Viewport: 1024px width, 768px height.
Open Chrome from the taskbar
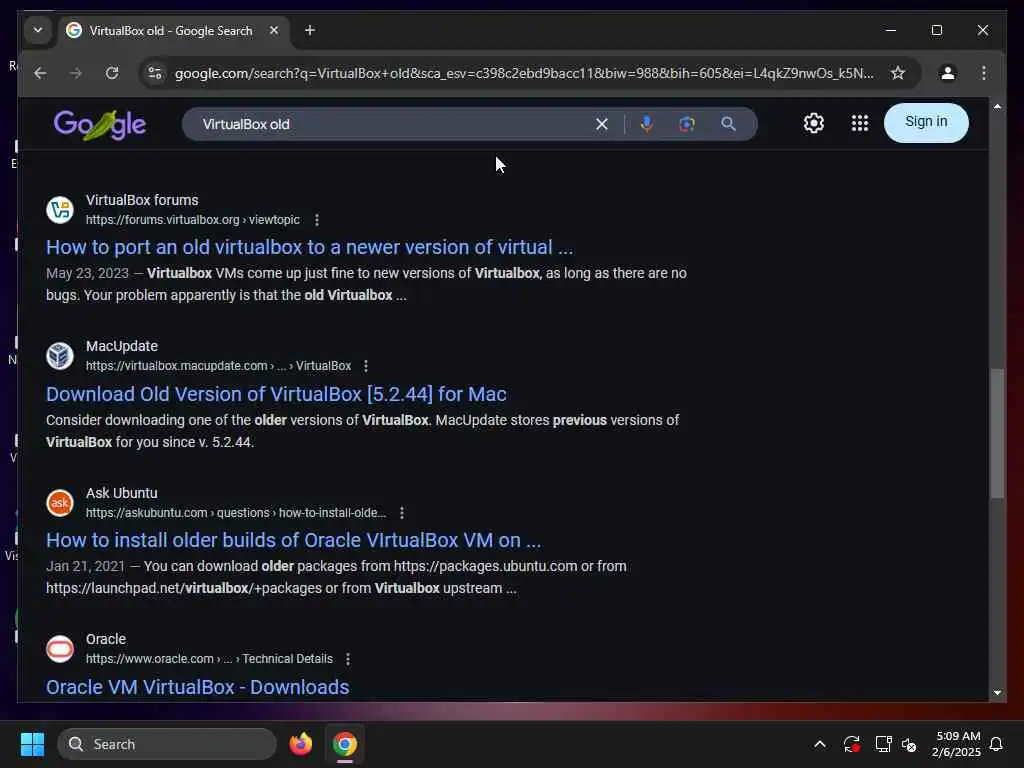click(345, 744)
